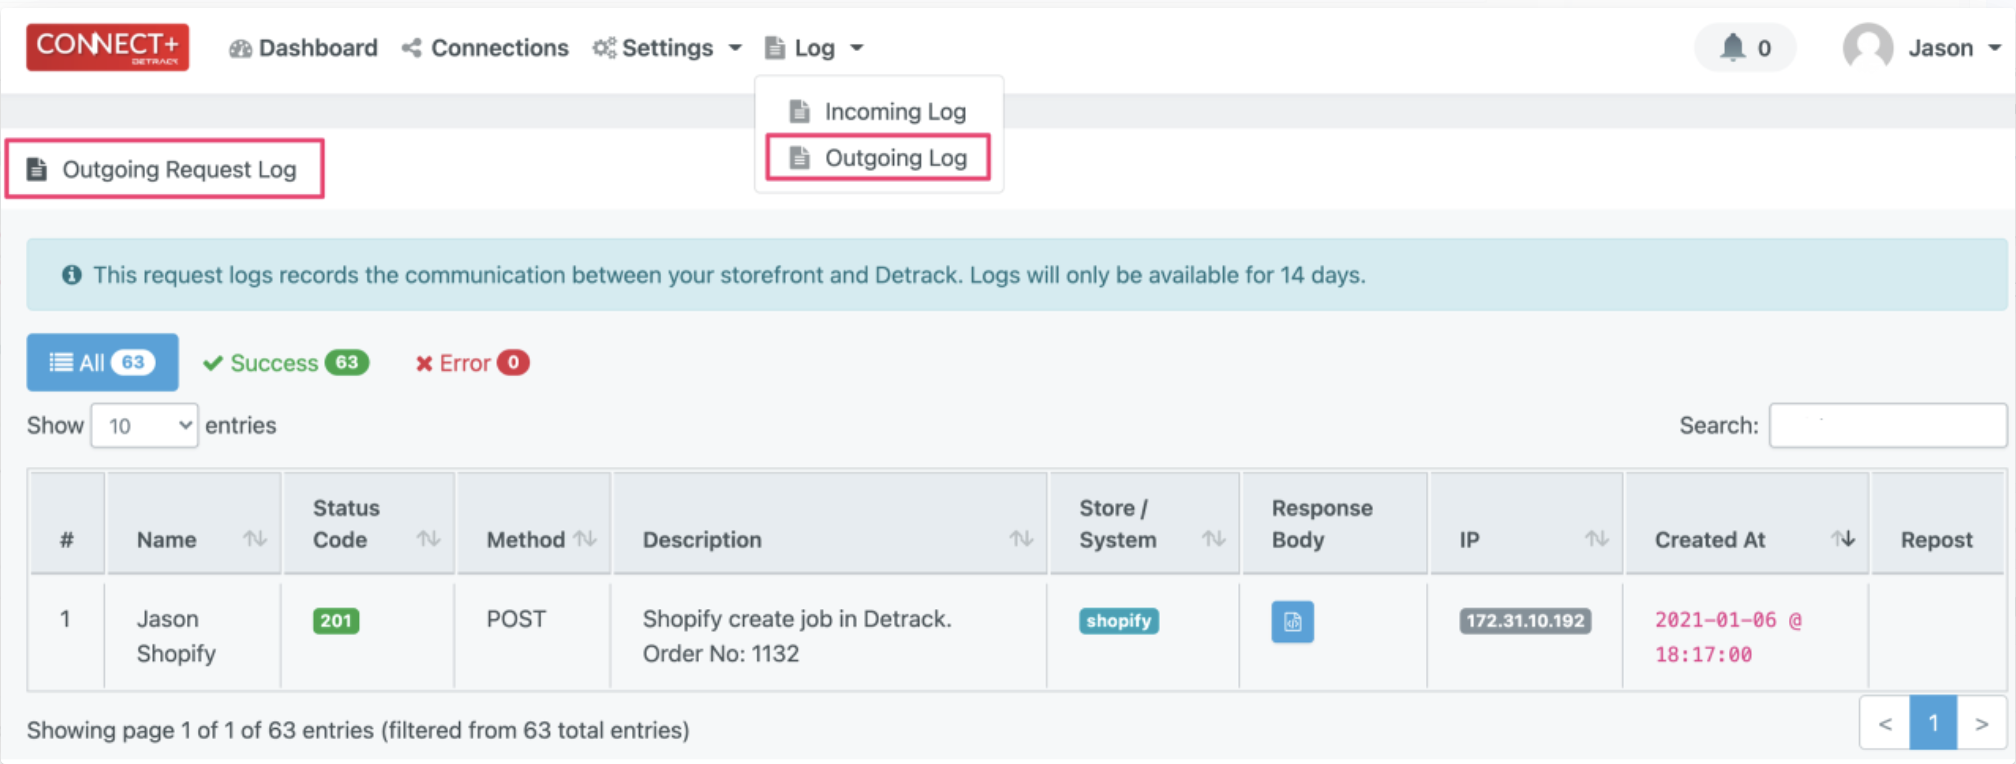Filter logs by Success

[x=286, y=363]
